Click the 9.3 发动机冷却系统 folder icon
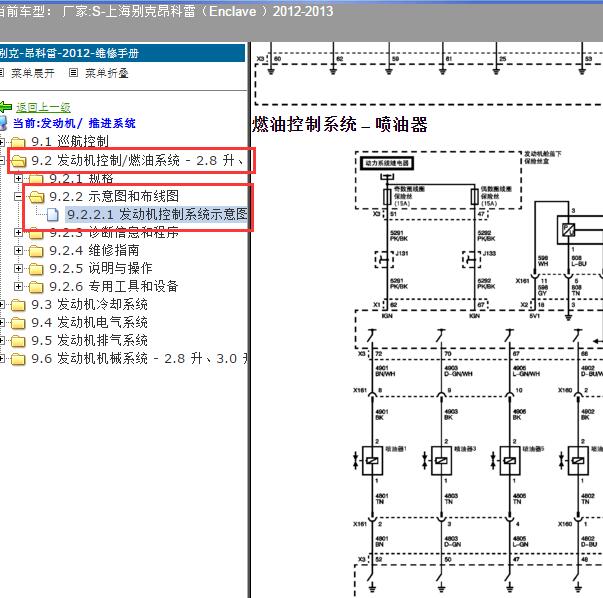This screenshot has width=603, height=598. pos(18,305)
